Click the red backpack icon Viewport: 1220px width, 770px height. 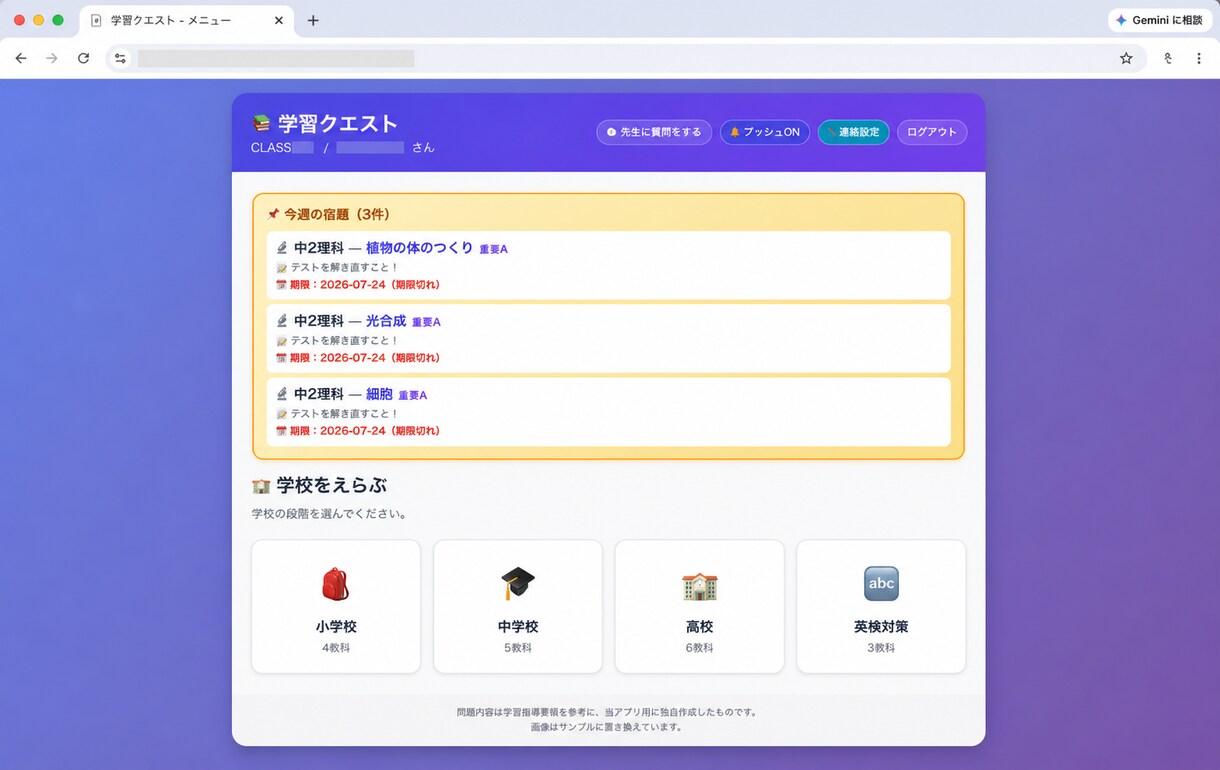[x=336, y=584]
